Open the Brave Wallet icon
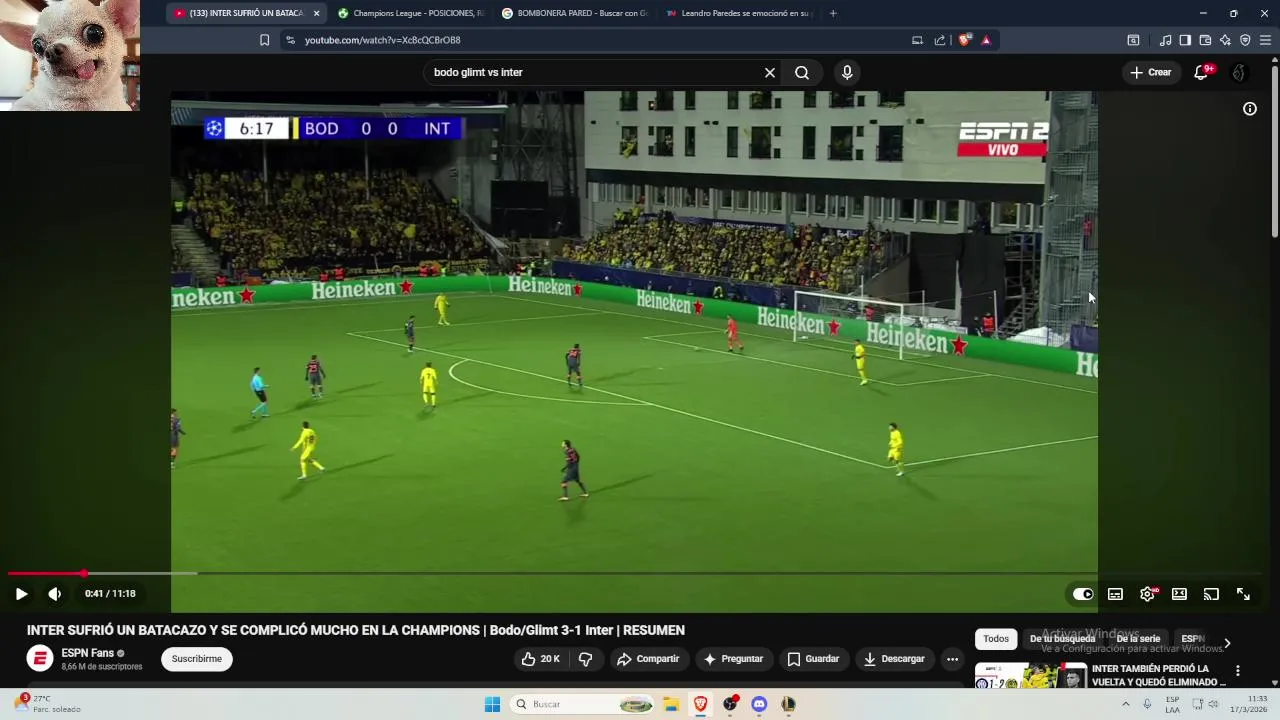 1205,40
